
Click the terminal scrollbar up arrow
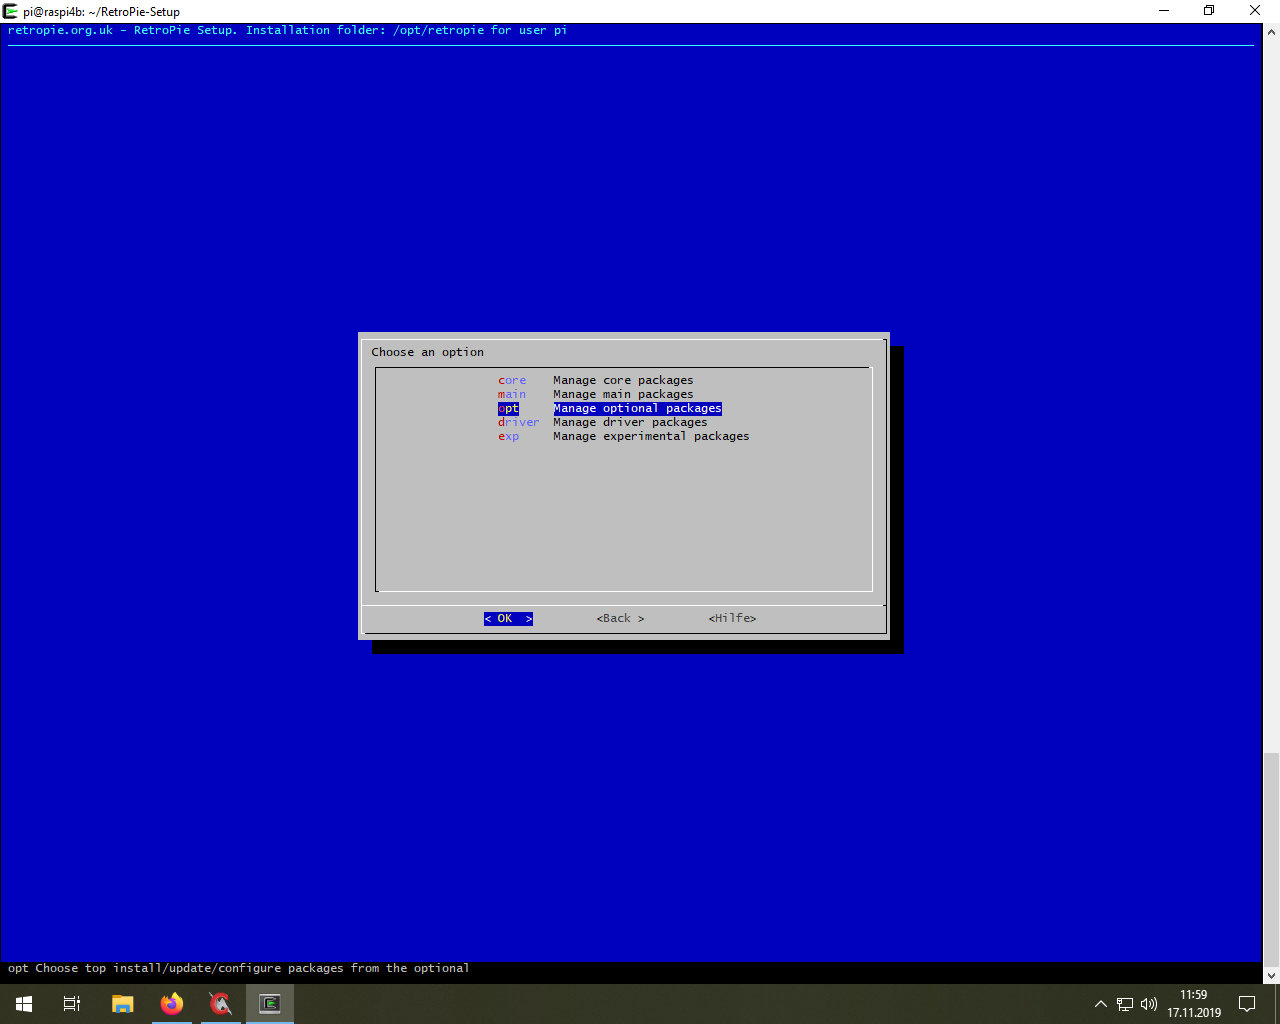click(x=1271, y=32)
